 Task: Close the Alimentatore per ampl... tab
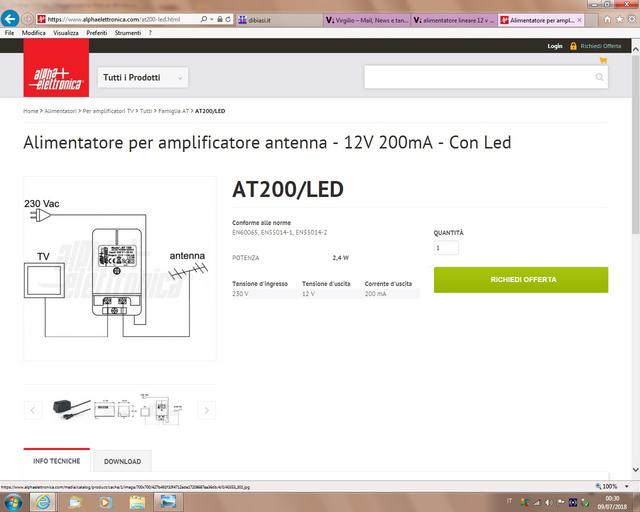point(579,20)
